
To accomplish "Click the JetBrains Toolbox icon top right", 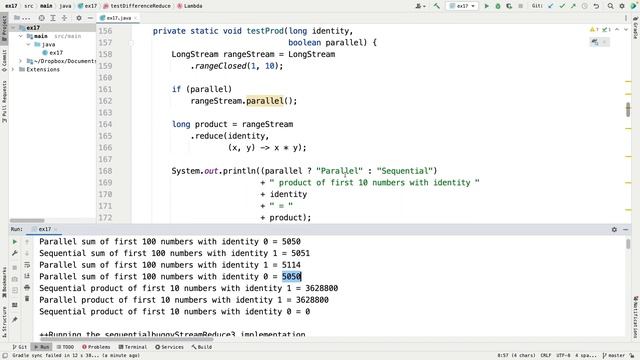I will click(634, 6).
